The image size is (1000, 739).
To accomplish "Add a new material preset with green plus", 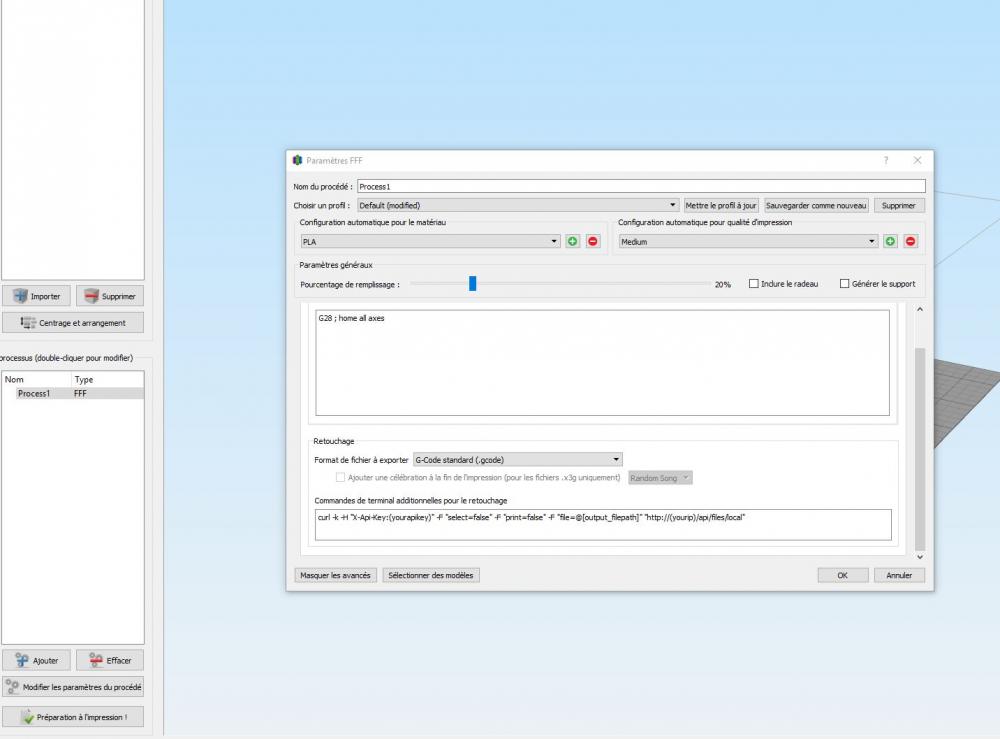I will tap(572, 241).
